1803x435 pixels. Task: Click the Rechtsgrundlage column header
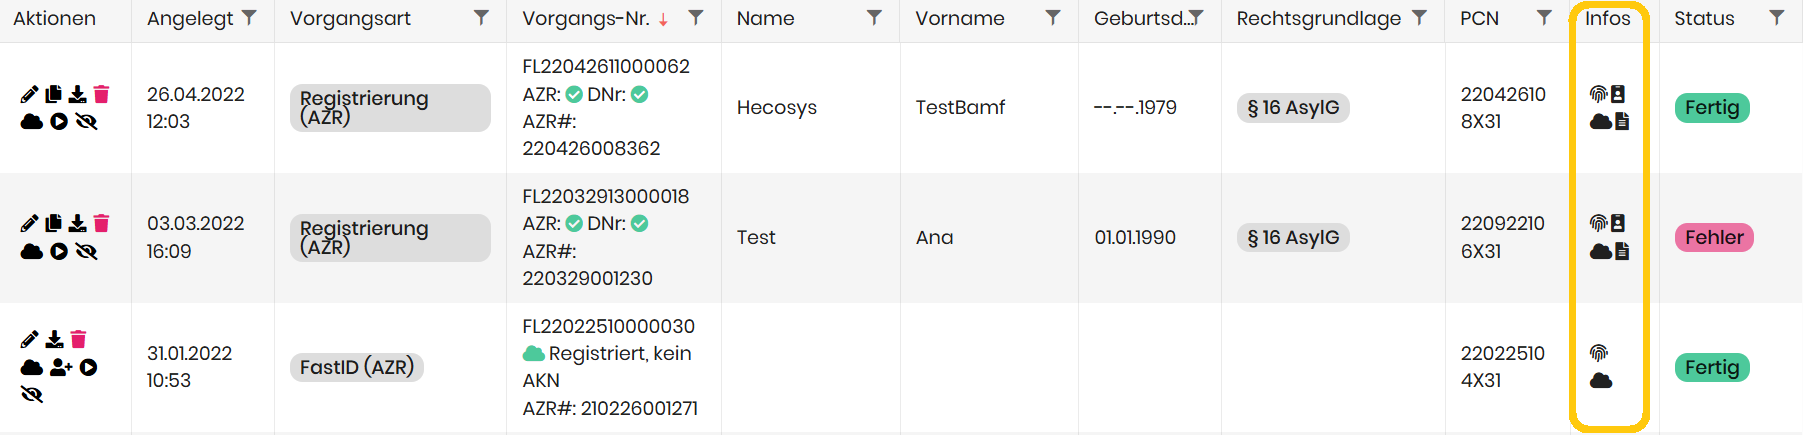(x=1318, y=18)
